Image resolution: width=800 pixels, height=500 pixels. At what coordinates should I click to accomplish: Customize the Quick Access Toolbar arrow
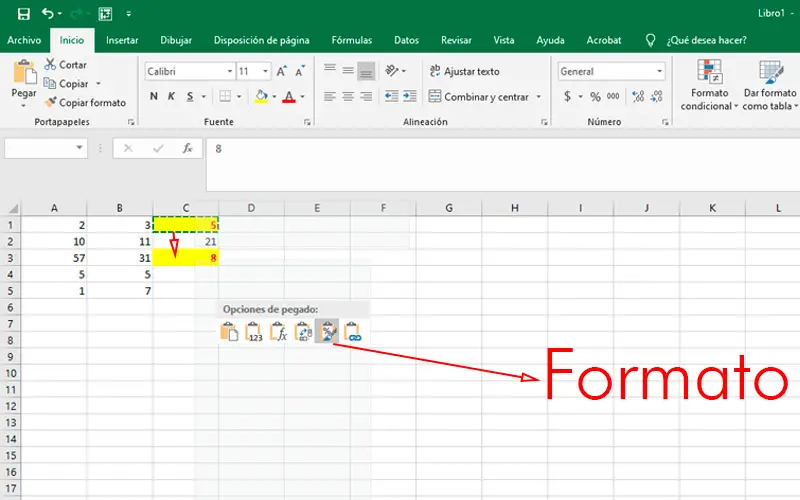(129, 14)
